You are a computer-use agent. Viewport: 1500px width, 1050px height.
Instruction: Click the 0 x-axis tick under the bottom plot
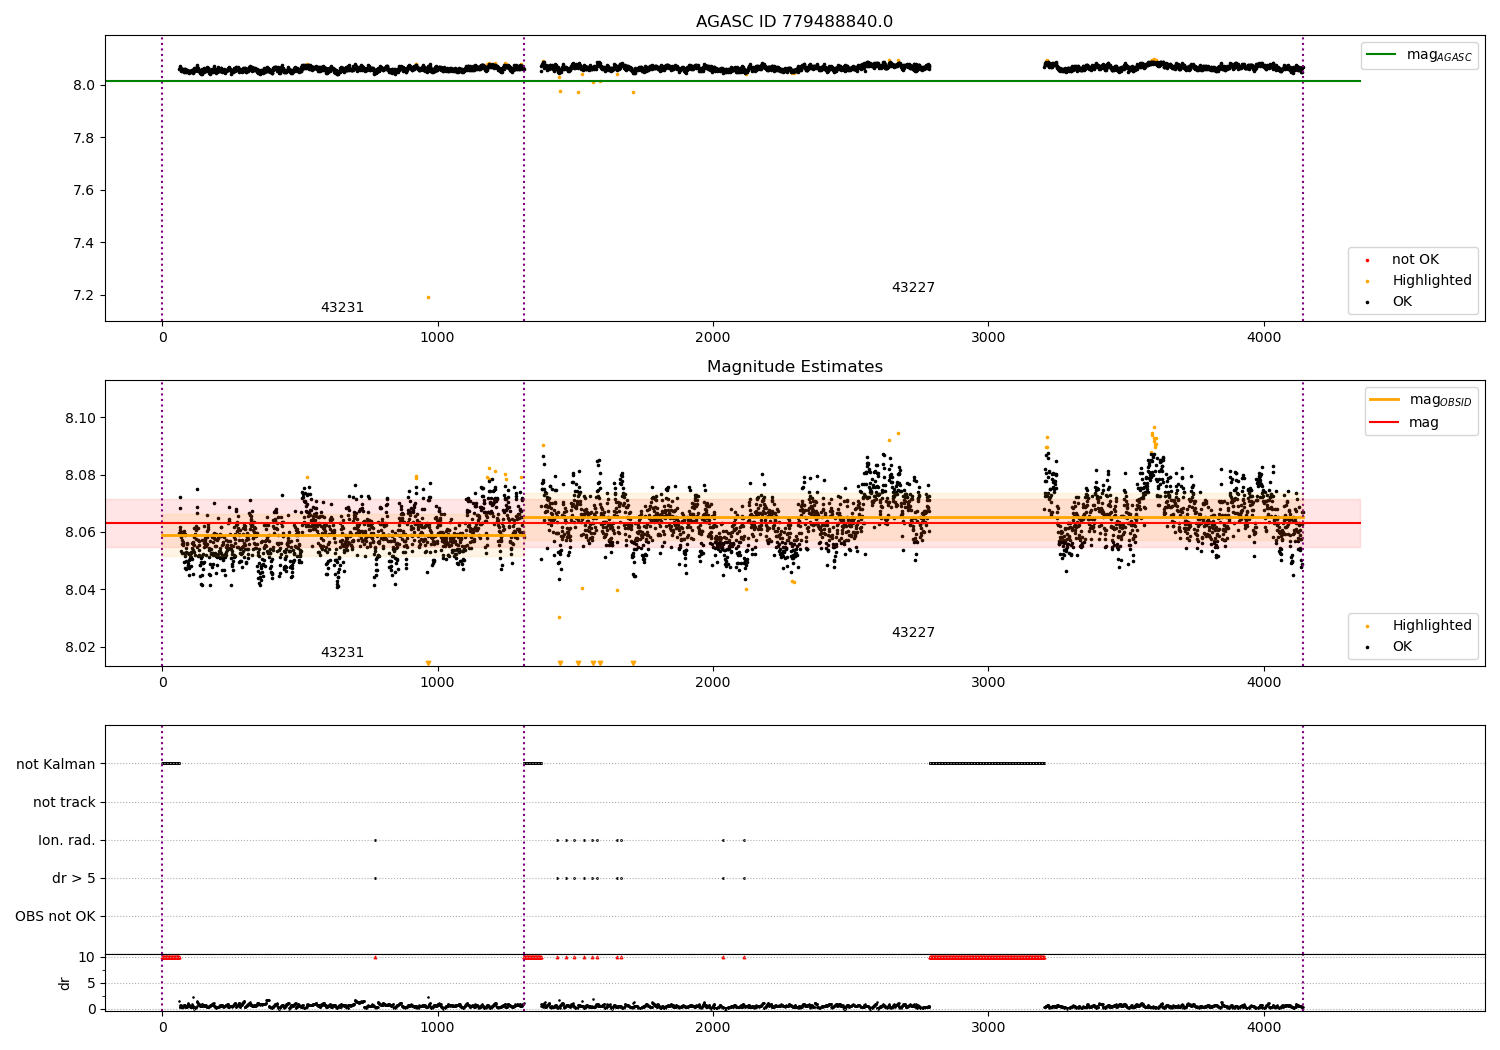162,1028
